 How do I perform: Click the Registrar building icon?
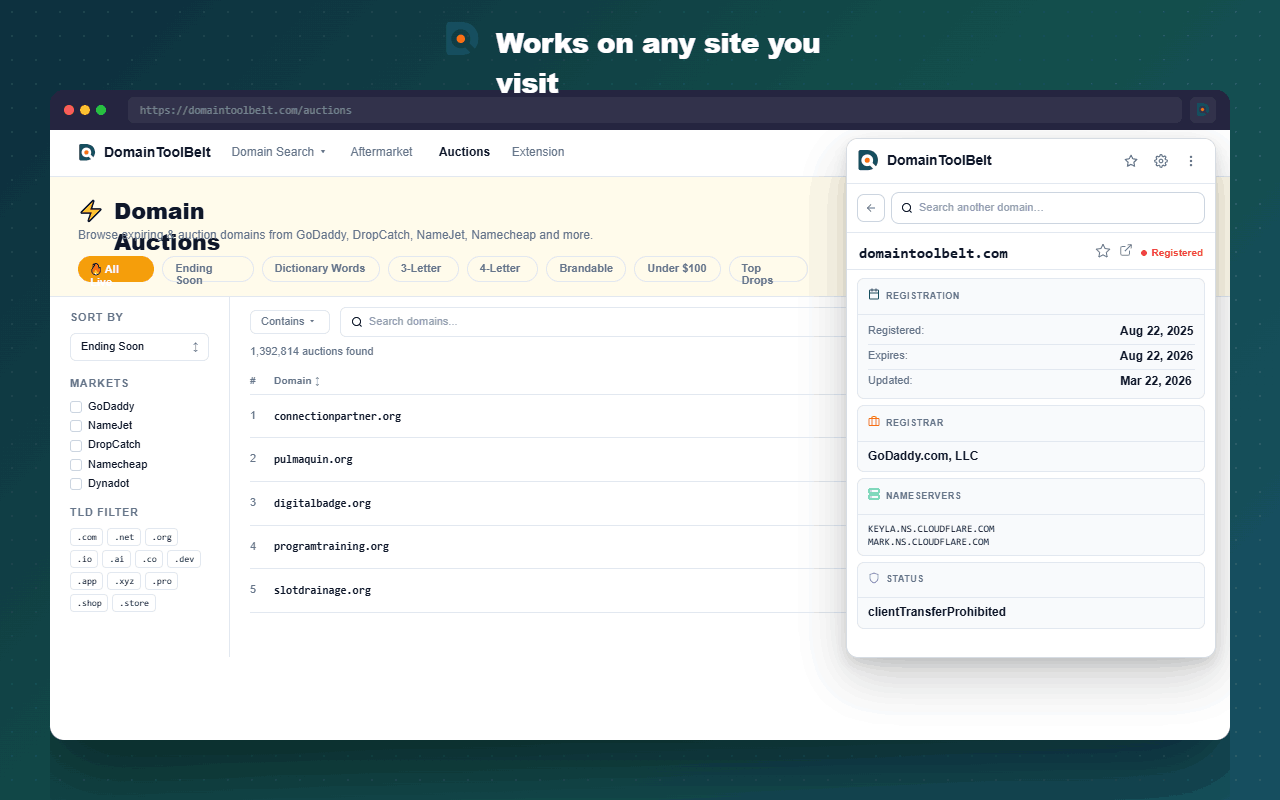pyautogui.click(x=874, y=422)
